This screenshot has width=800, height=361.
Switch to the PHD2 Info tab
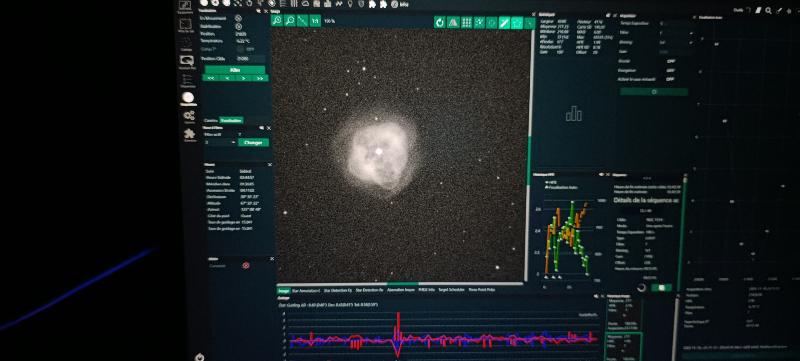[427, 290]
